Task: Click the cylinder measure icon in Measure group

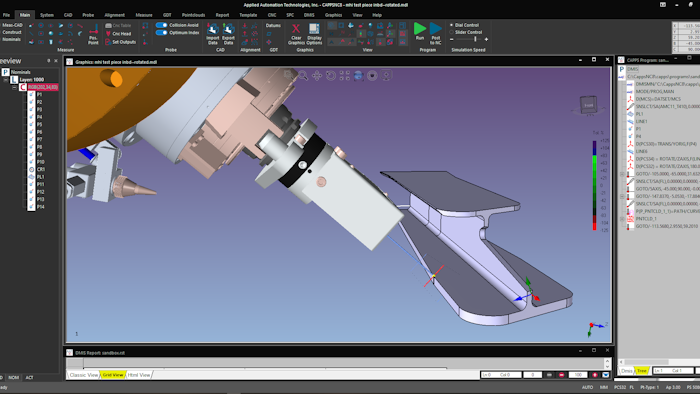Action: pos(51,42)
